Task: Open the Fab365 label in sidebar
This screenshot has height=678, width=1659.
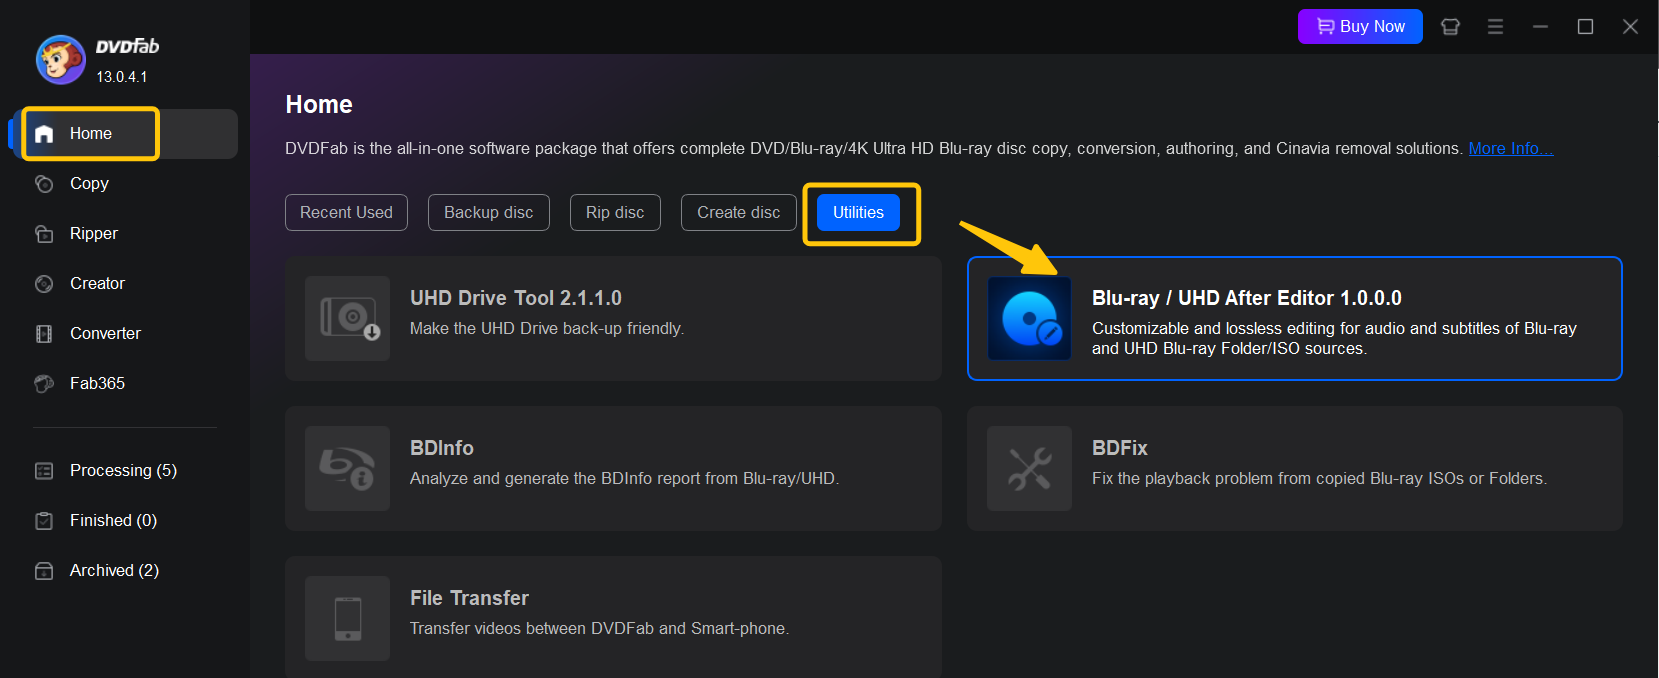Action: coord(97,384)
